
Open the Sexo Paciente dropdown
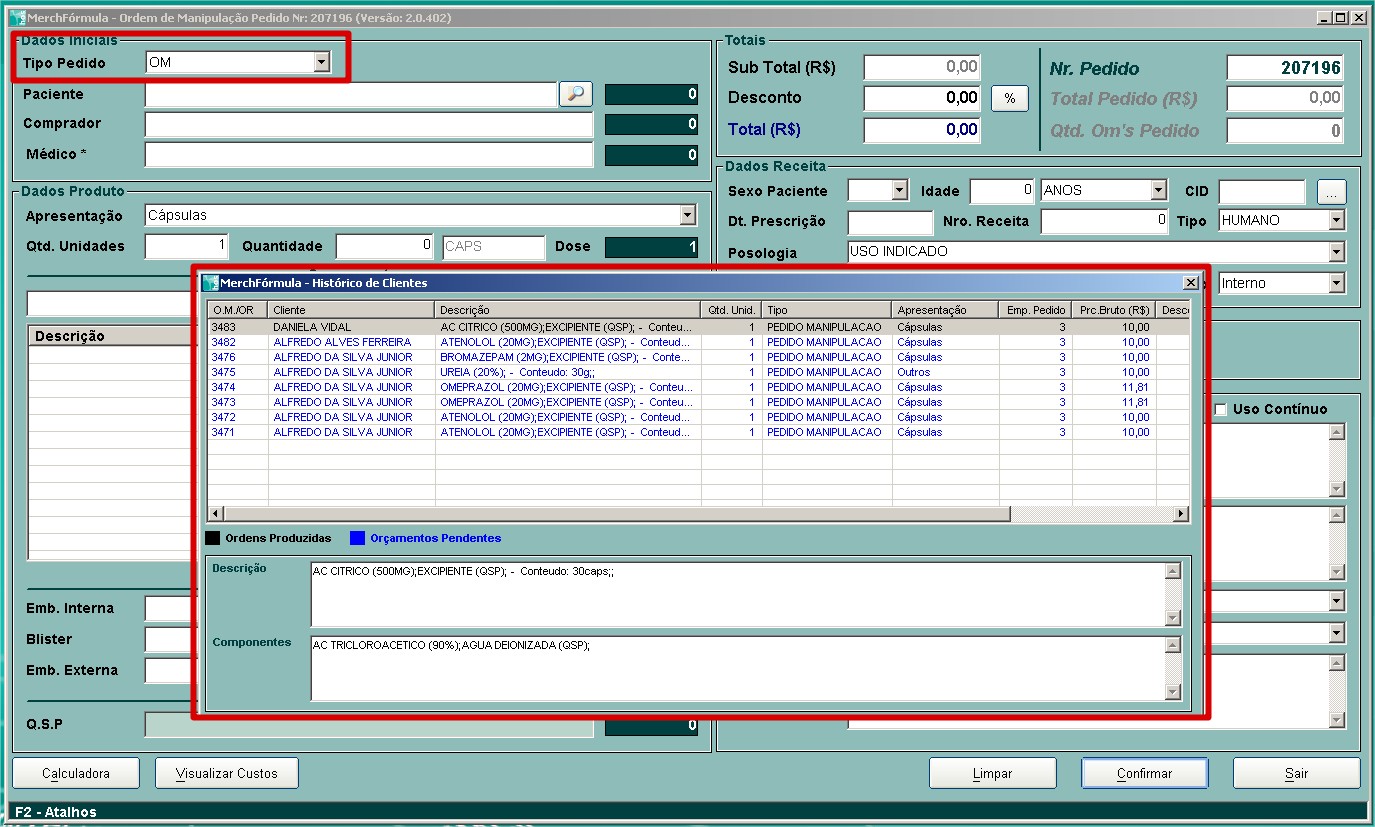(898, 190)
